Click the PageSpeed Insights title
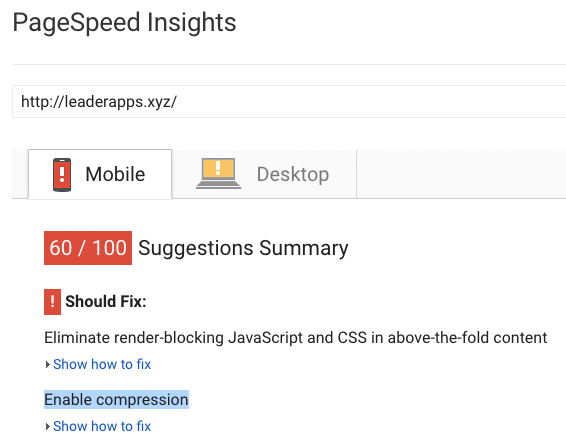Screen dimensions: 566x448 (x=124, y=22)
